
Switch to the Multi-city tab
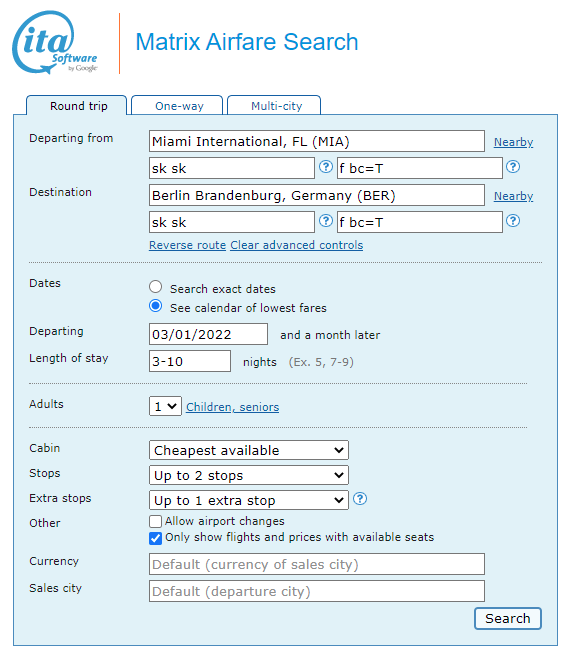274,105
